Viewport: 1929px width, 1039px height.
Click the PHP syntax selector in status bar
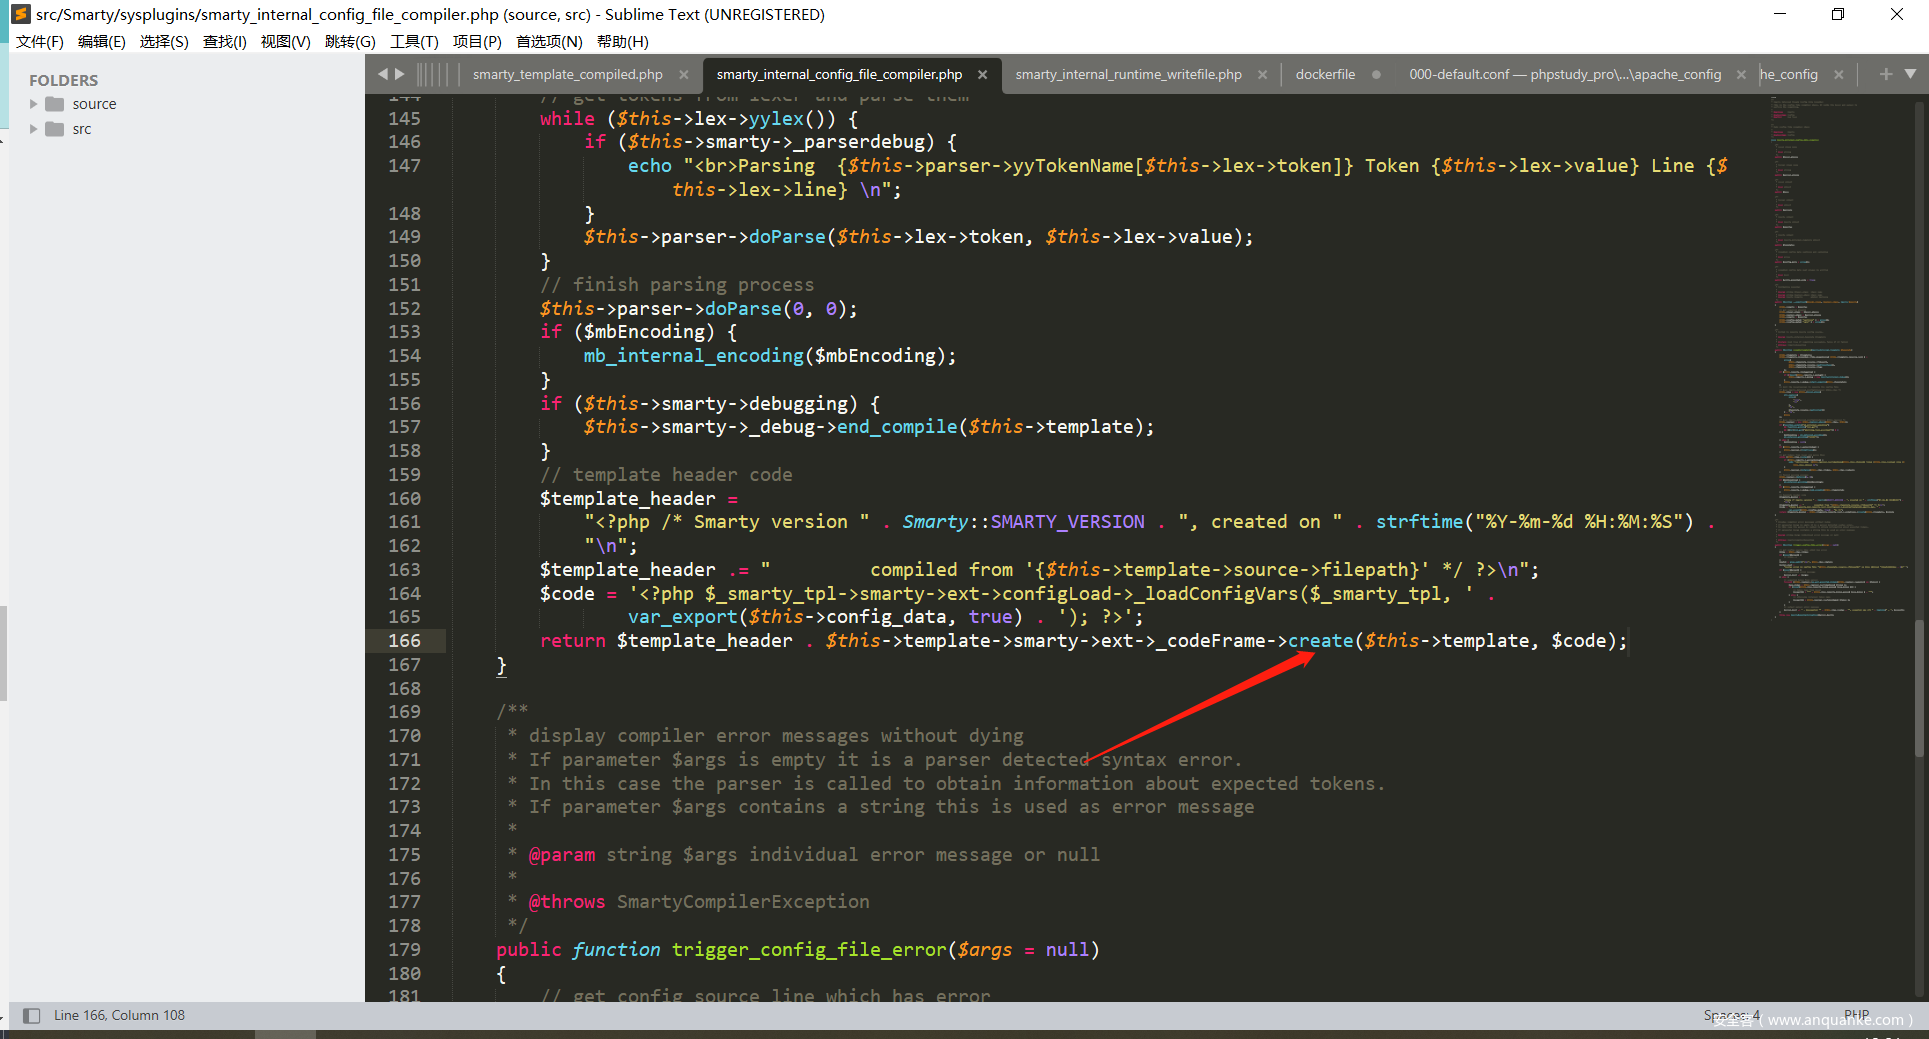click(1856, 1015)
